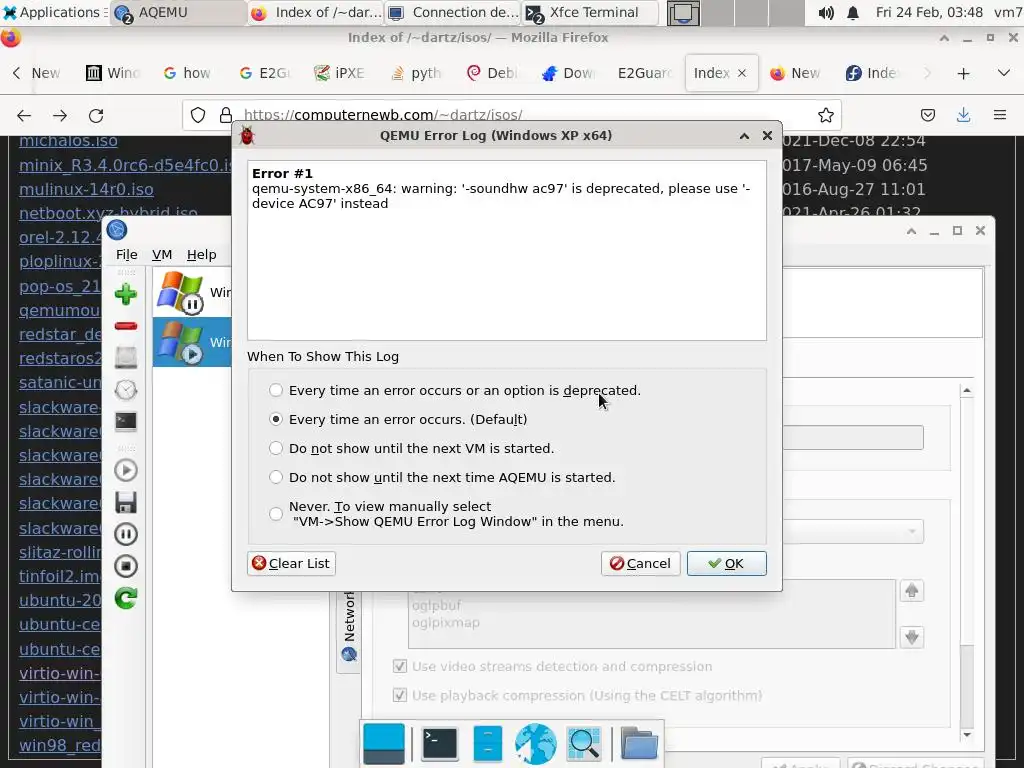The image size is (1024, 768).
Task: Go forward in Firefox with the forward arrow
Action: tap(60, 116)
